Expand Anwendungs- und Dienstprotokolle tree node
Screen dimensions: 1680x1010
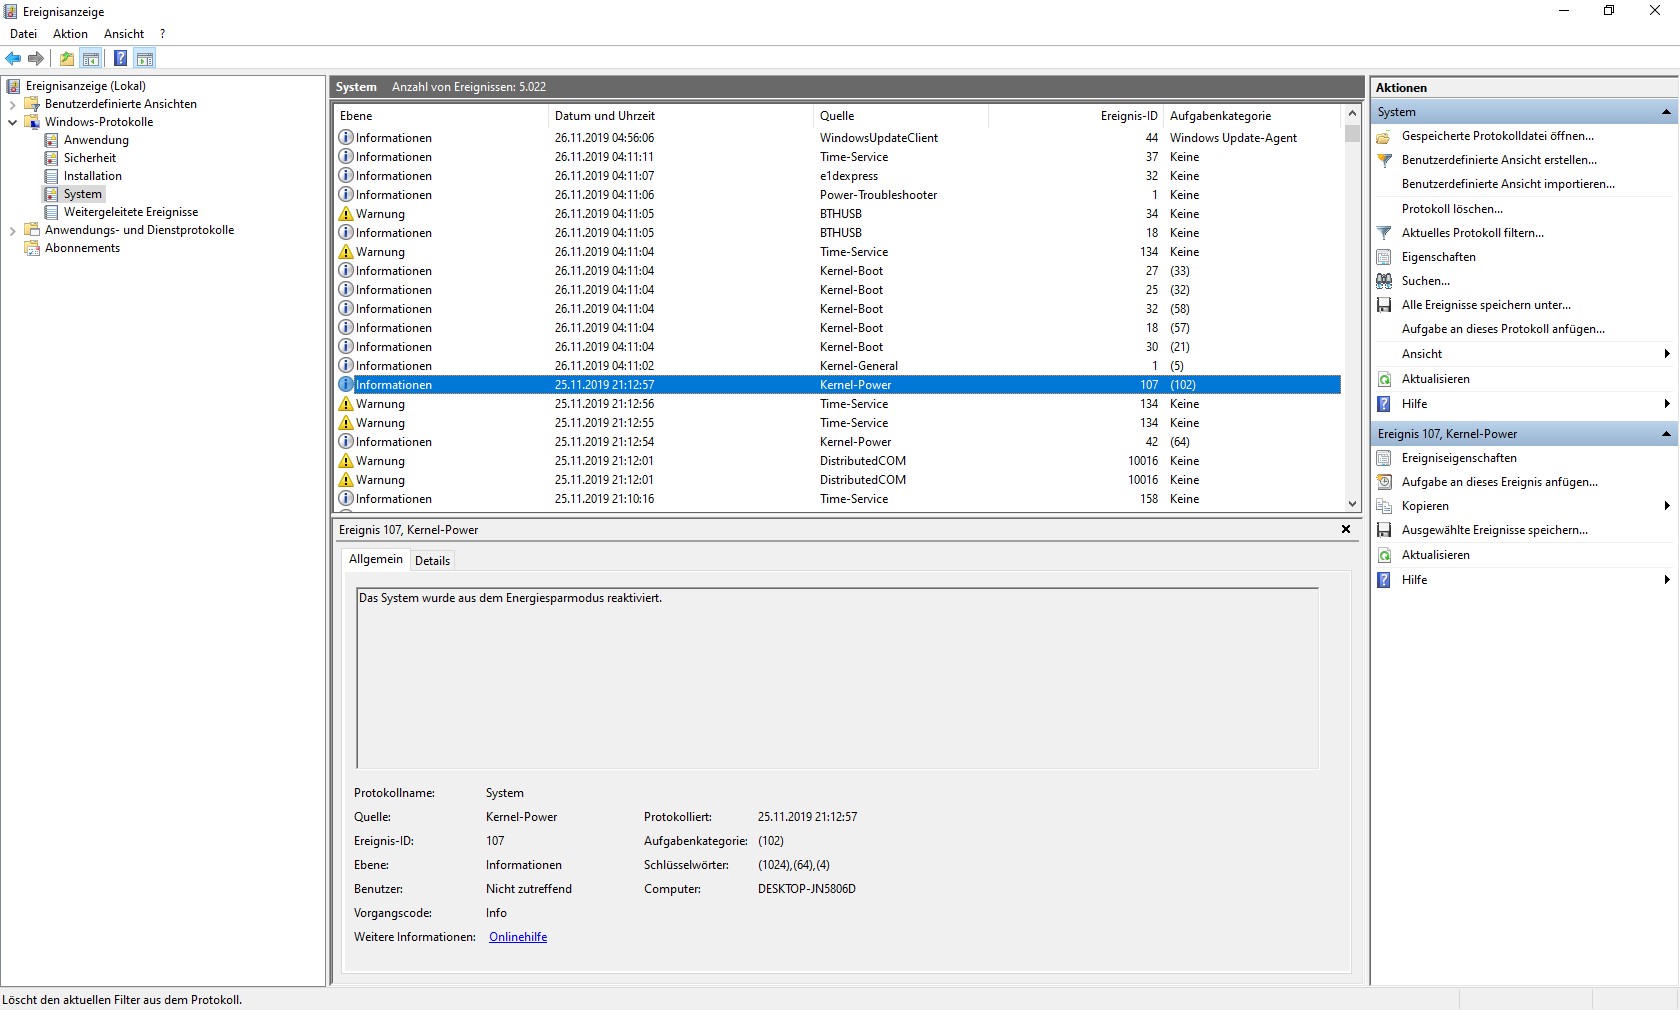click(12, 231)
